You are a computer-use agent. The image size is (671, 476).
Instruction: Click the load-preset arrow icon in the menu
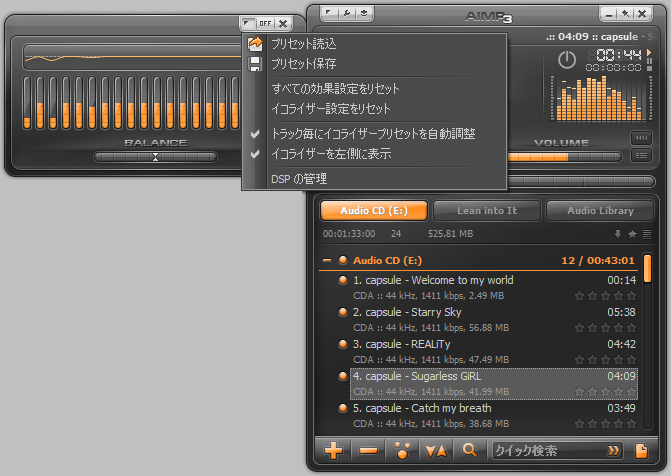[x=255, y=43]
